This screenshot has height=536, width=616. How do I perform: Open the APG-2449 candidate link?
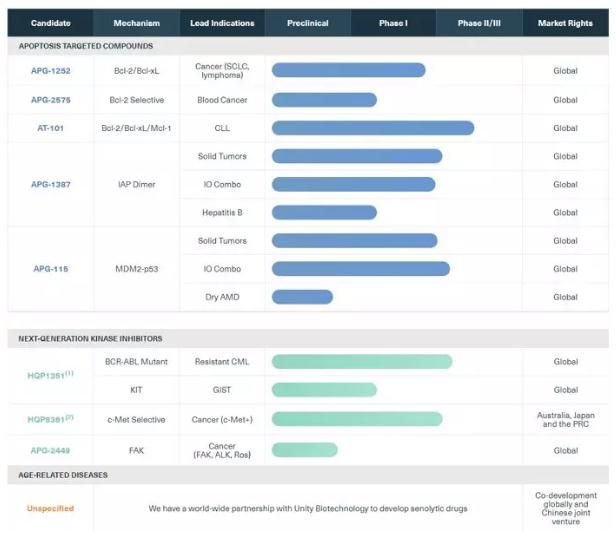coord(50,450)
